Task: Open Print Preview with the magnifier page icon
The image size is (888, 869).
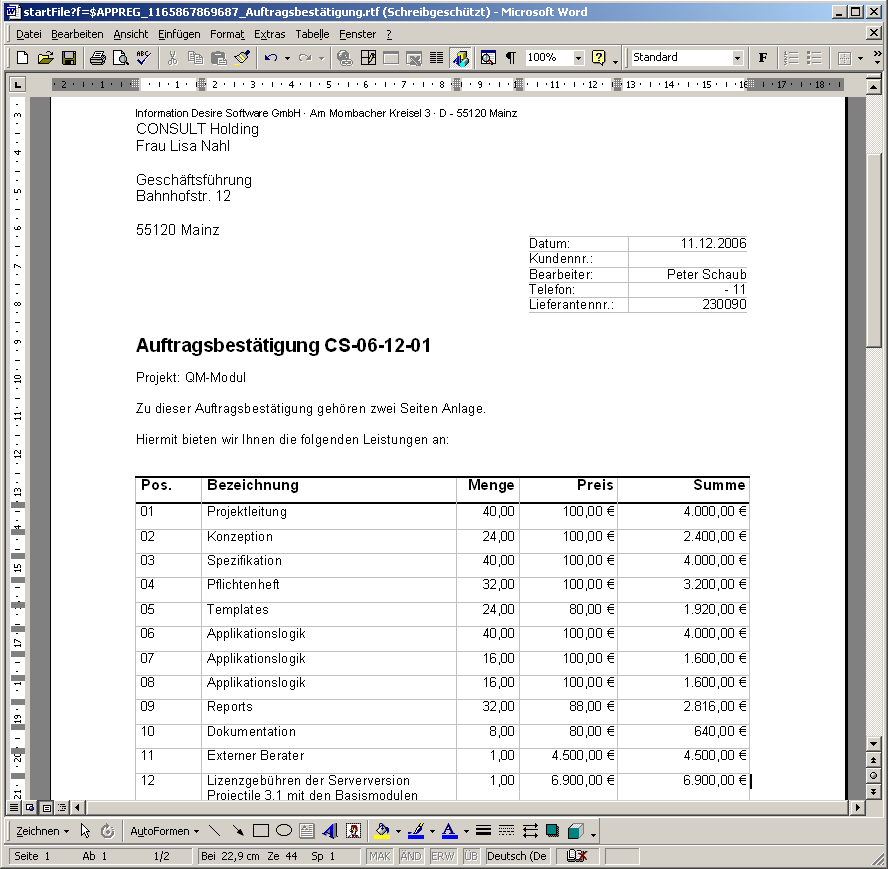Action: tap(120, 58)
